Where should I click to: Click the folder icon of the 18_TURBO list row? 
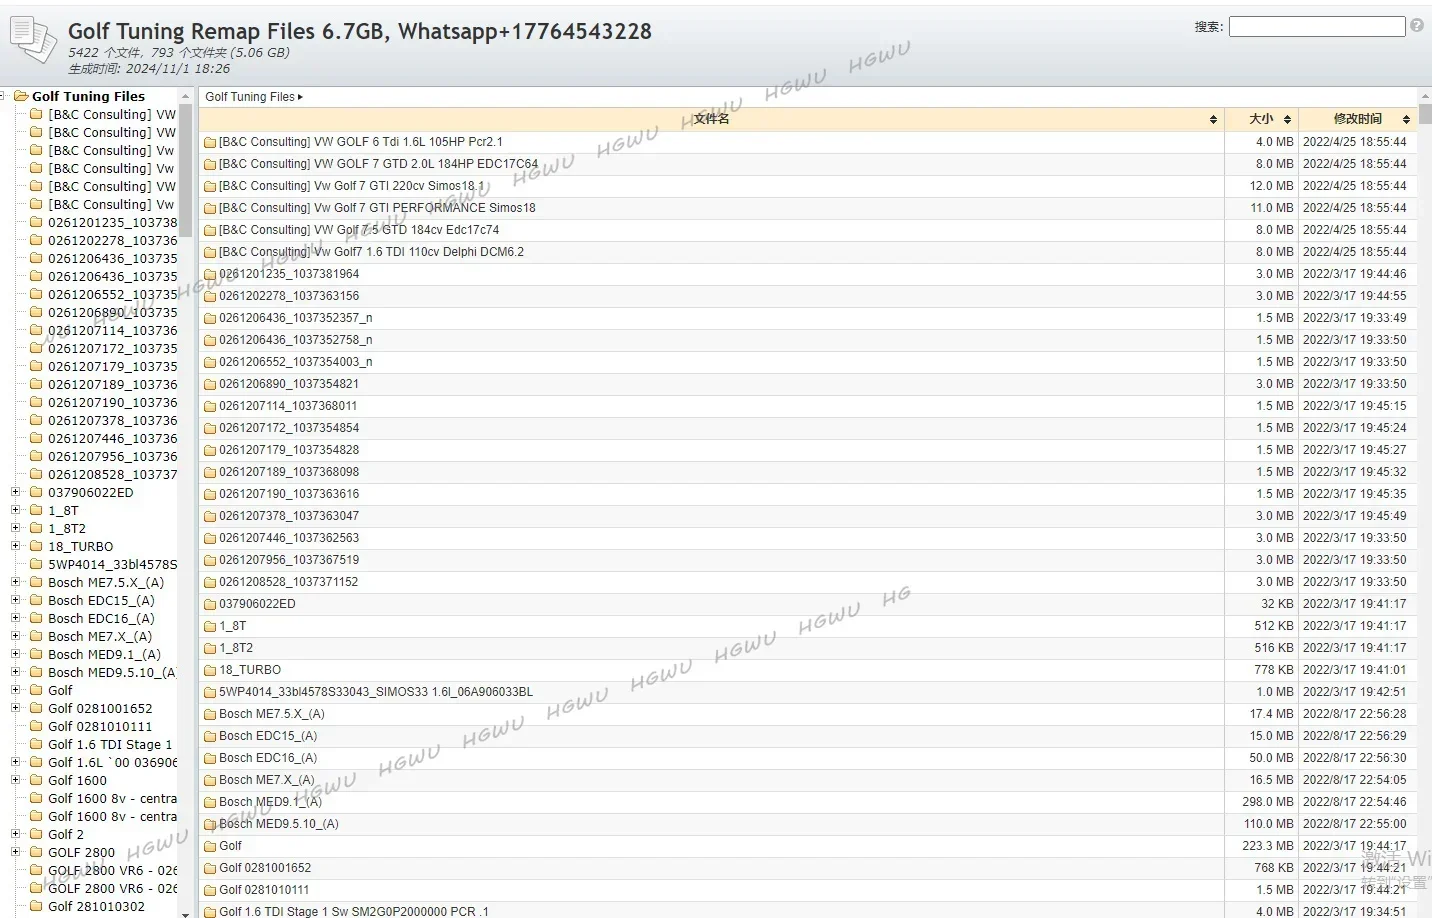point(210,670)
